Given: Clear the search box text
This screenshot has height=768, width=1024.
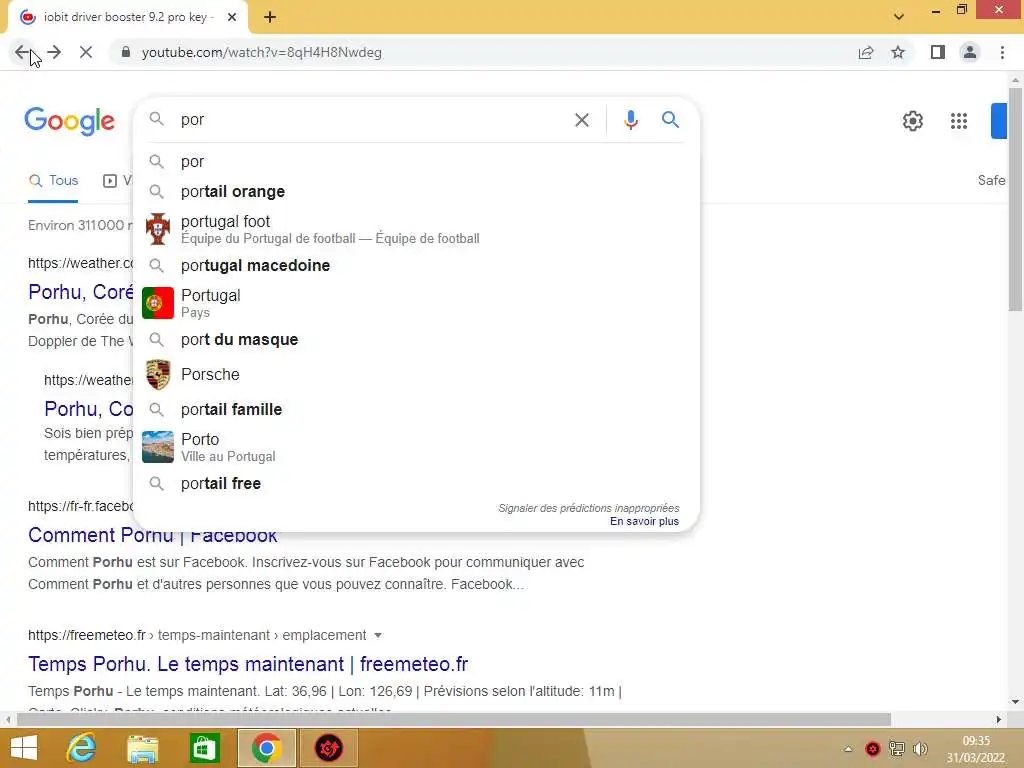Looking at the screenshot, I should point(582,120).
